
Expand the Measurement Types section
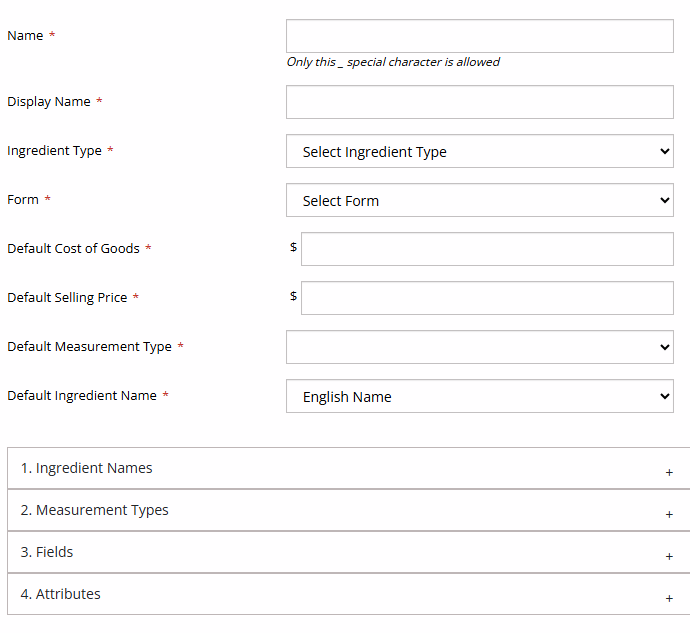(x=95, y=510)
